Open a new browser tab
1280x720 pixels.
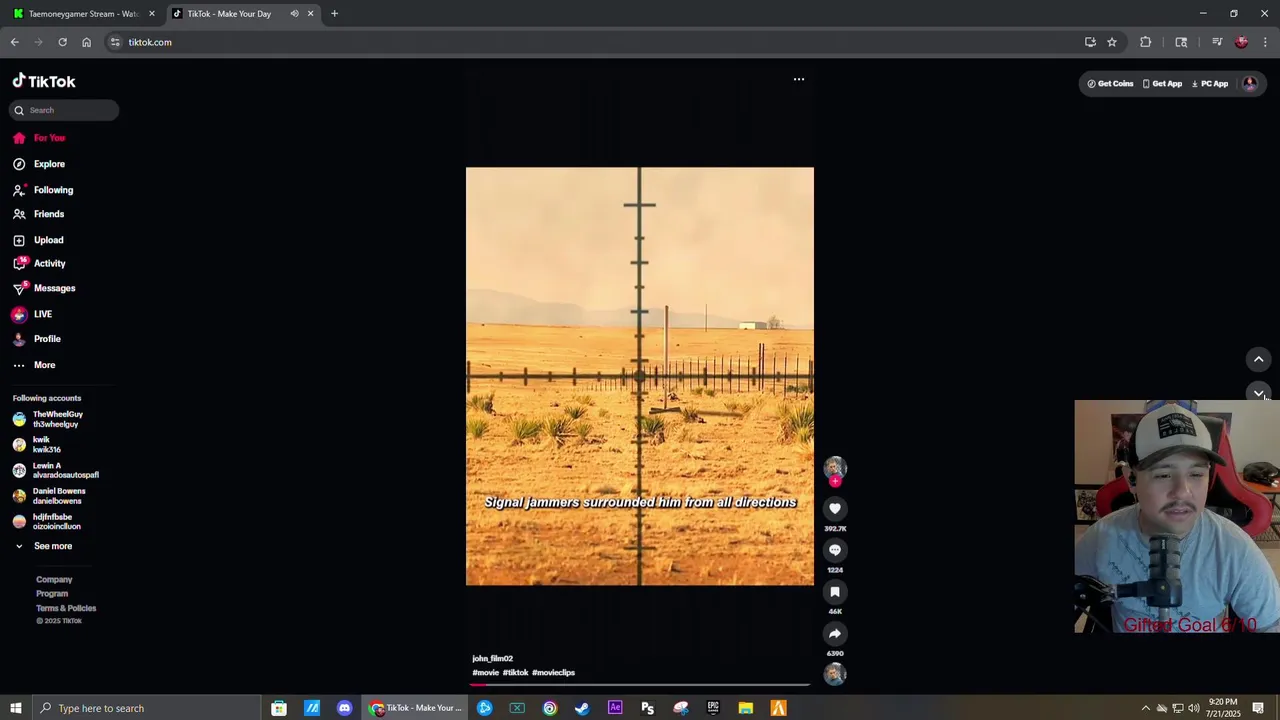click(x=334, y=14)
